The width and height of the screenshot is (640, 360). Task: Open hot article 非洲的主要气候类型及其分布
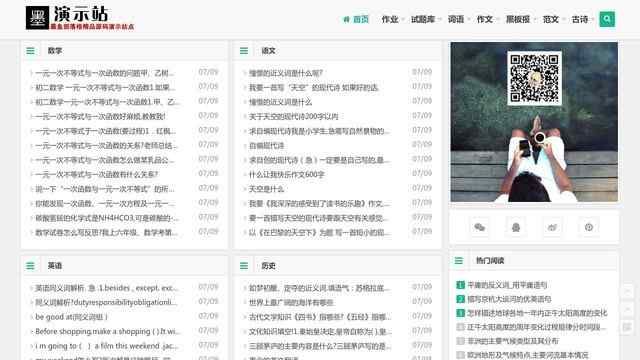tap(513, 341)
